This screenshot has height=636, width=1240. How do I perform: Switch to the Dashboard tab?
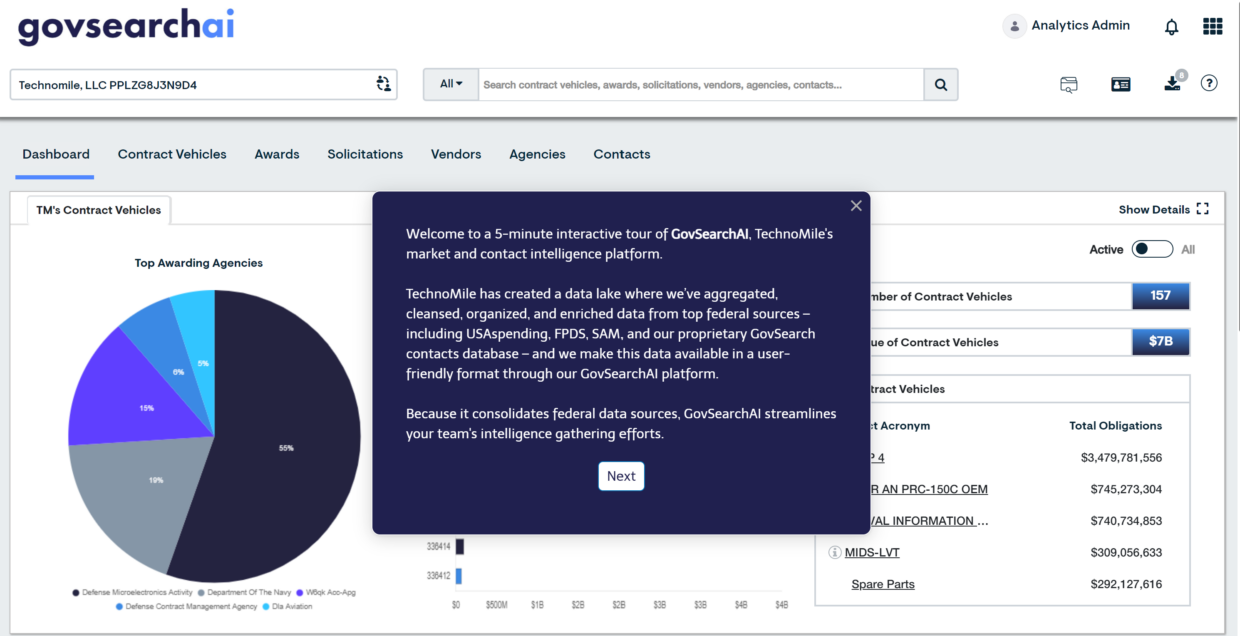56,154
